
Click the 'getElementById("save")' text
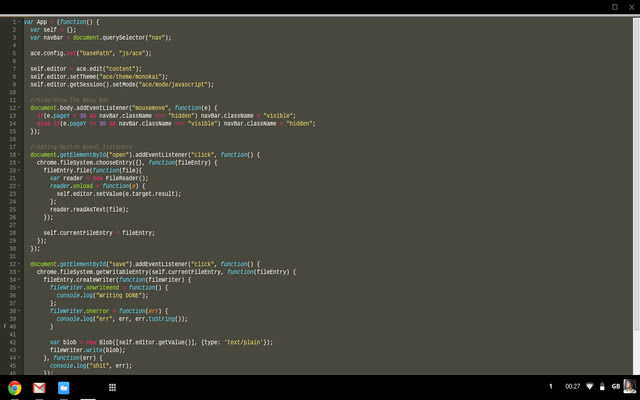(95, 264)
